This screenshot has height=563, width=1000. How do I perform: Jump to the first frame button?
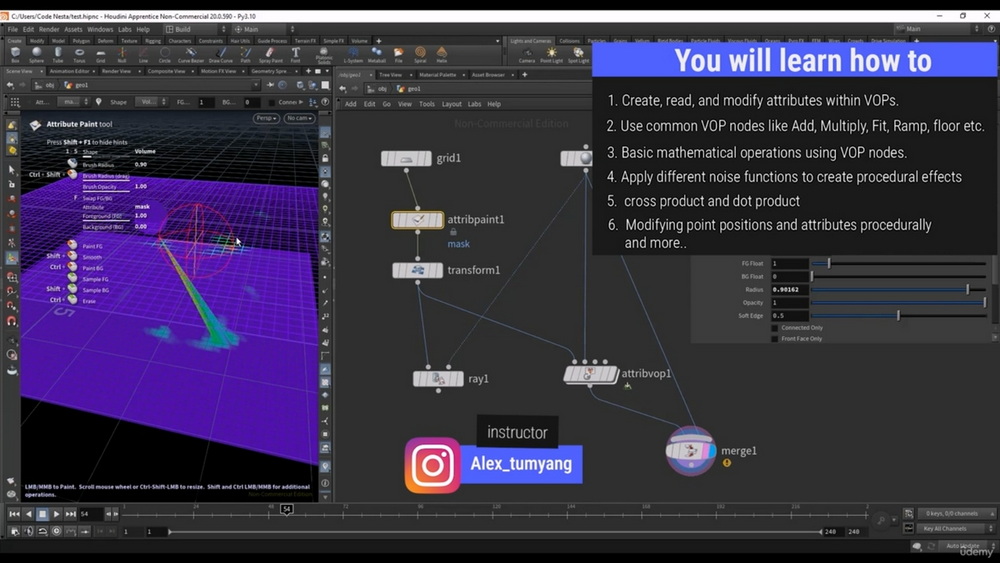14,514
